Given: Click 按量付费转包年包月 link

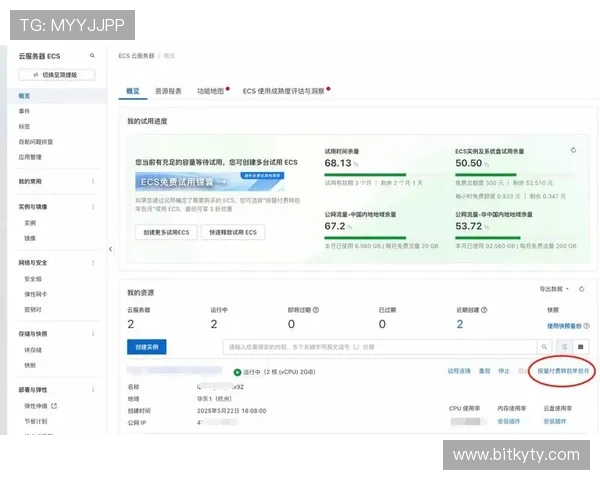Looking at the screenshot, I should 563,371.
